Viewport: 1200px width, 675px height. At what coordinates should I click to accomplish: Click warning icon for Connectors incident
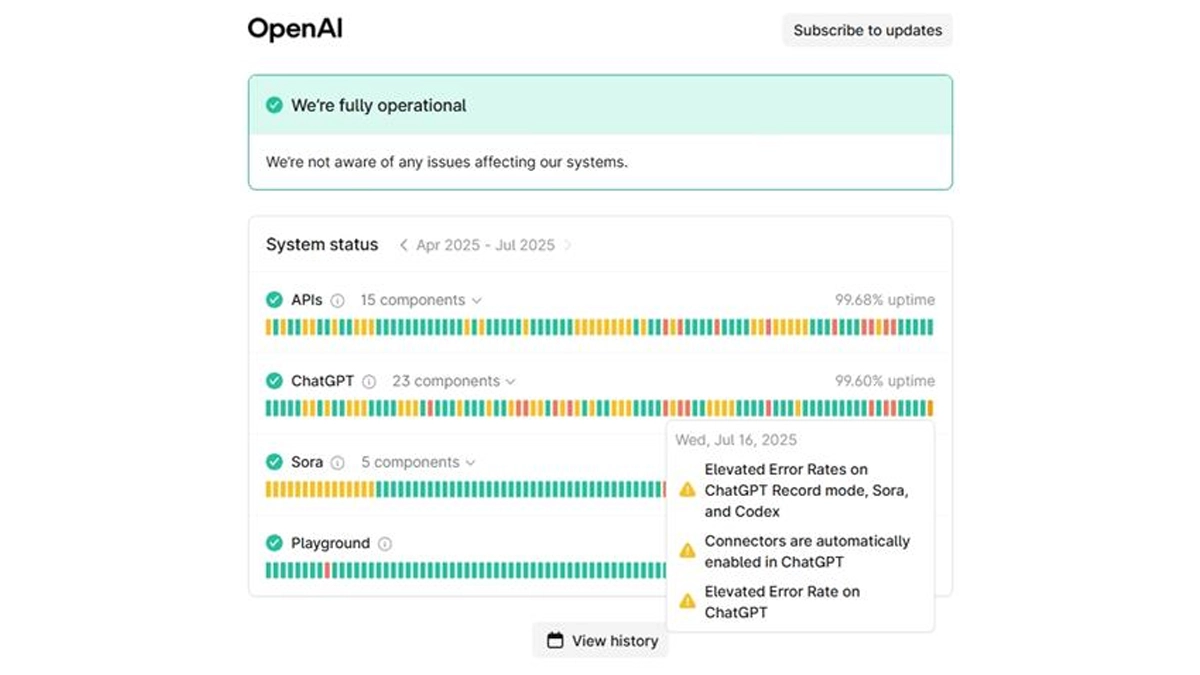[687, 551]
